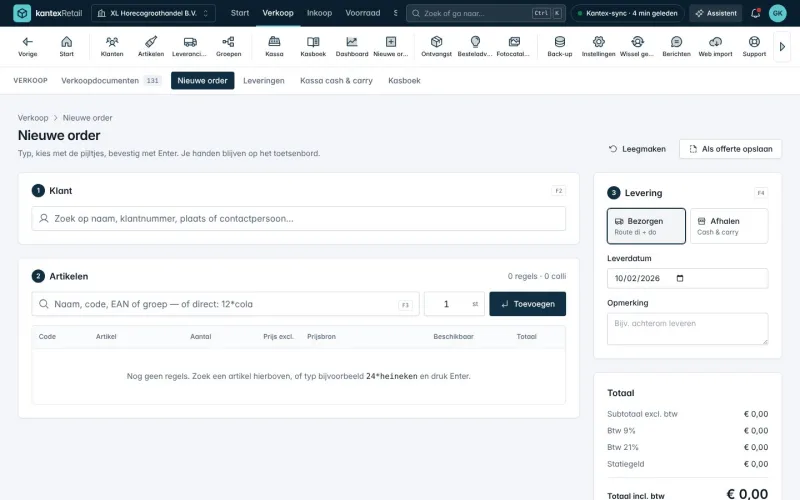Screen dimensions: 800x500
Task: Click the Prijs excl. column header
Action: tap(279, 337)
